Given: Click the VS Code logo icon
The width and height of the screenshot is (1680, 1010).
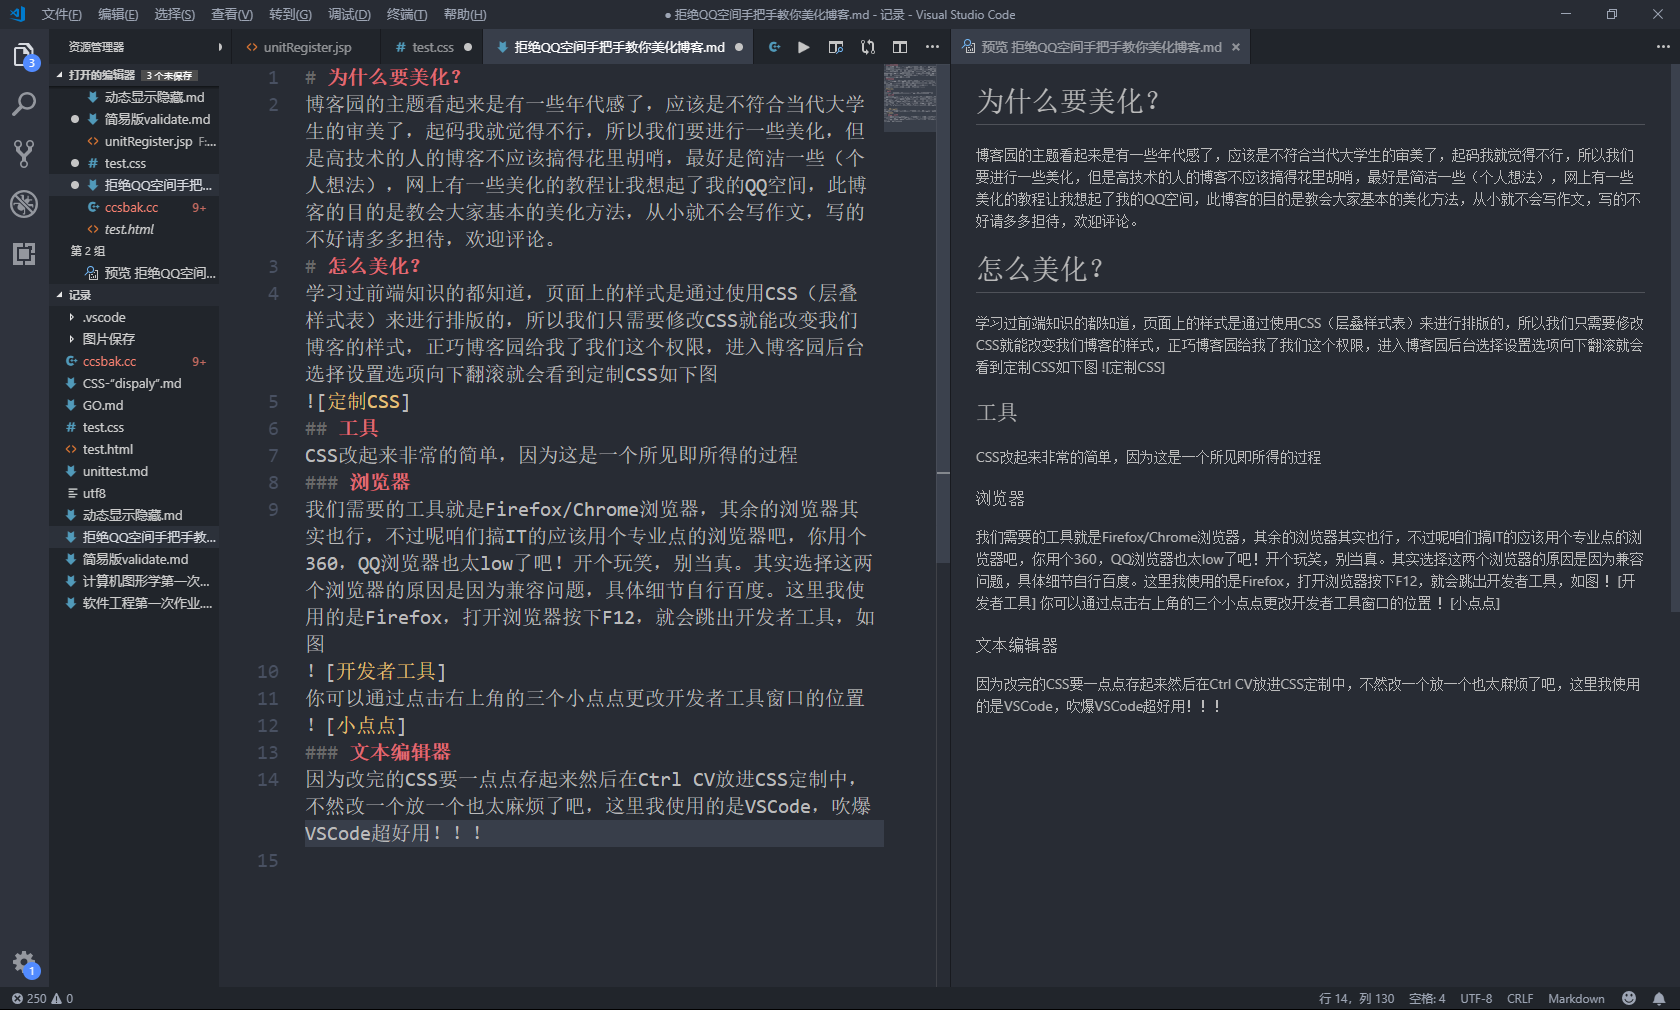Looking at the screenshot, I should click(17, 14).
